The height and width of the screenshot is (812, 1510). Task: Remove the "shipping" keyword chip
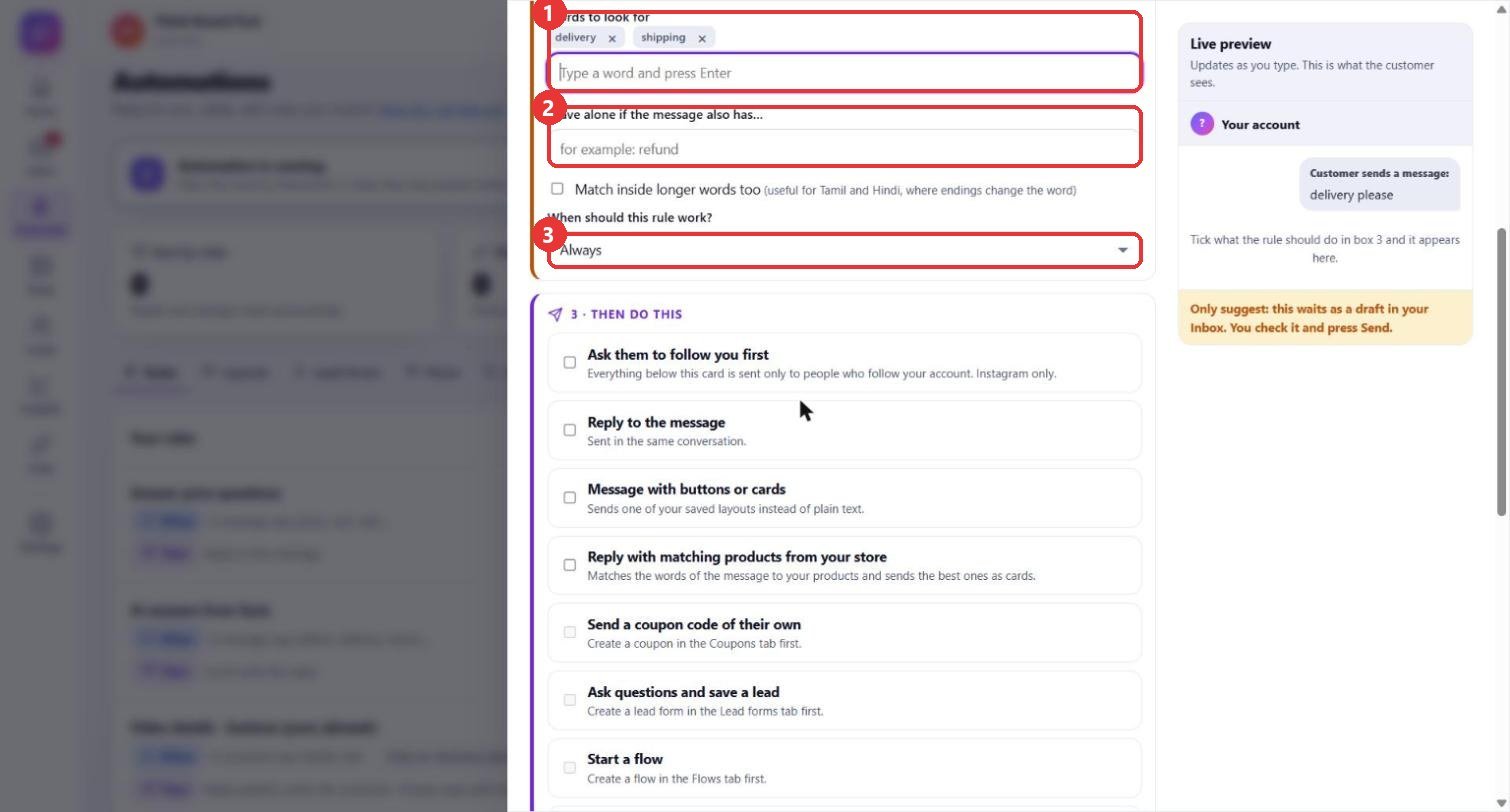pos(702,38)
